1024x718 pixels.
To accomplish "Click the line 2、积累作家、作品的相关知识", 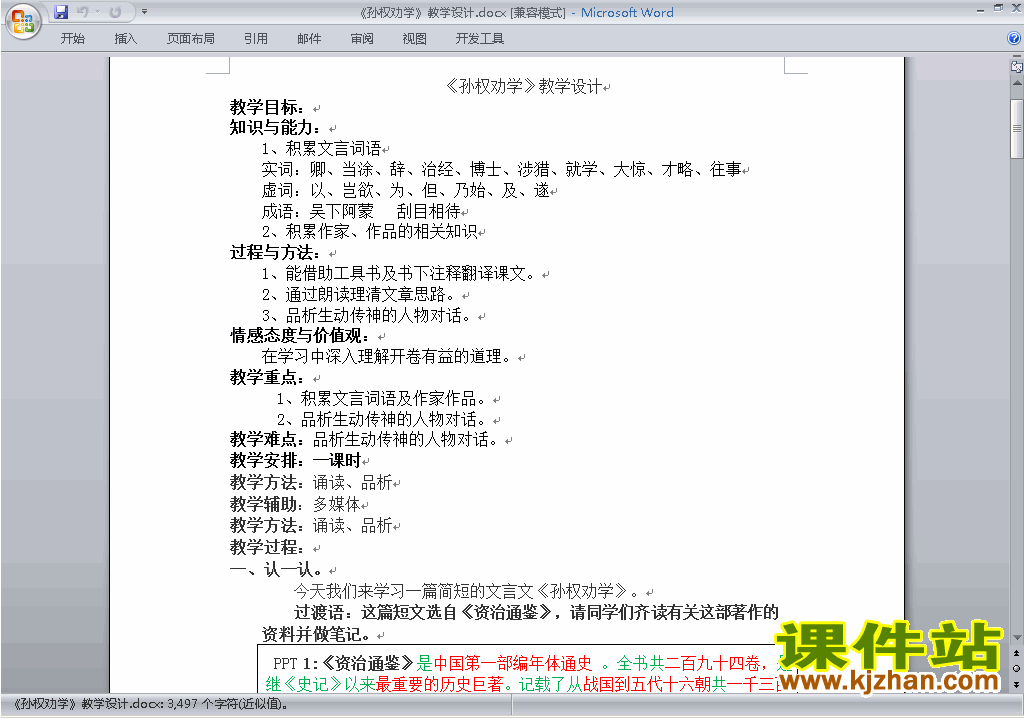I will click(x=370, y=232).
